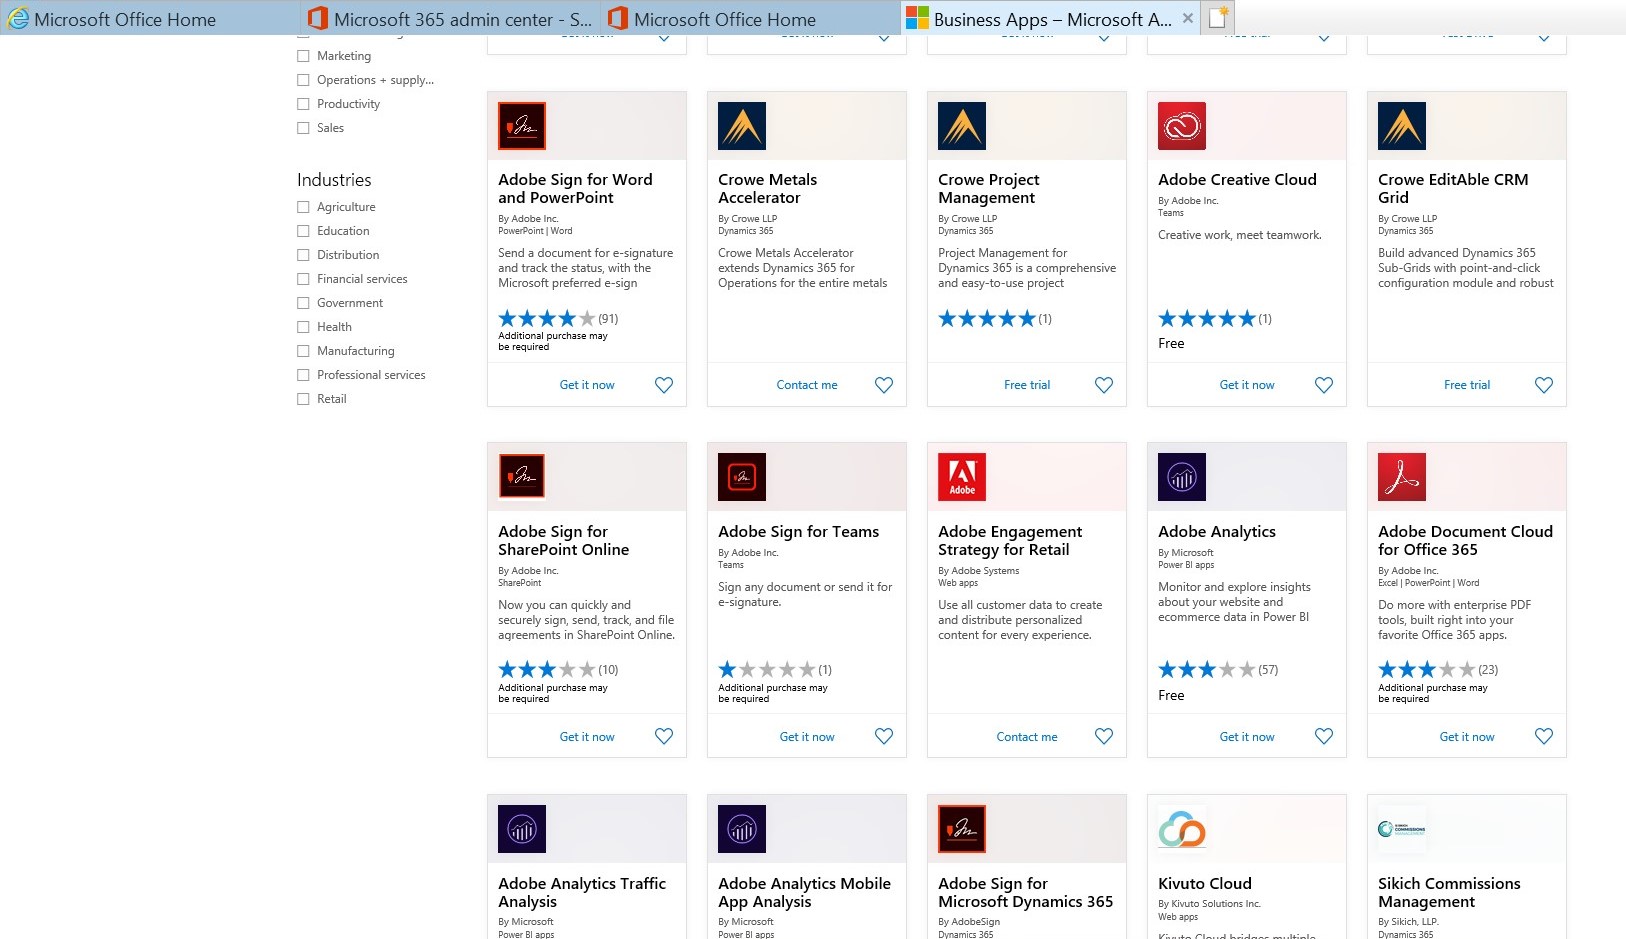The height and width of the screenshot is (939, 1626).
Task: Favorite Adobe Engagement Strategy for Retail heart
Action: point(1104,736)
